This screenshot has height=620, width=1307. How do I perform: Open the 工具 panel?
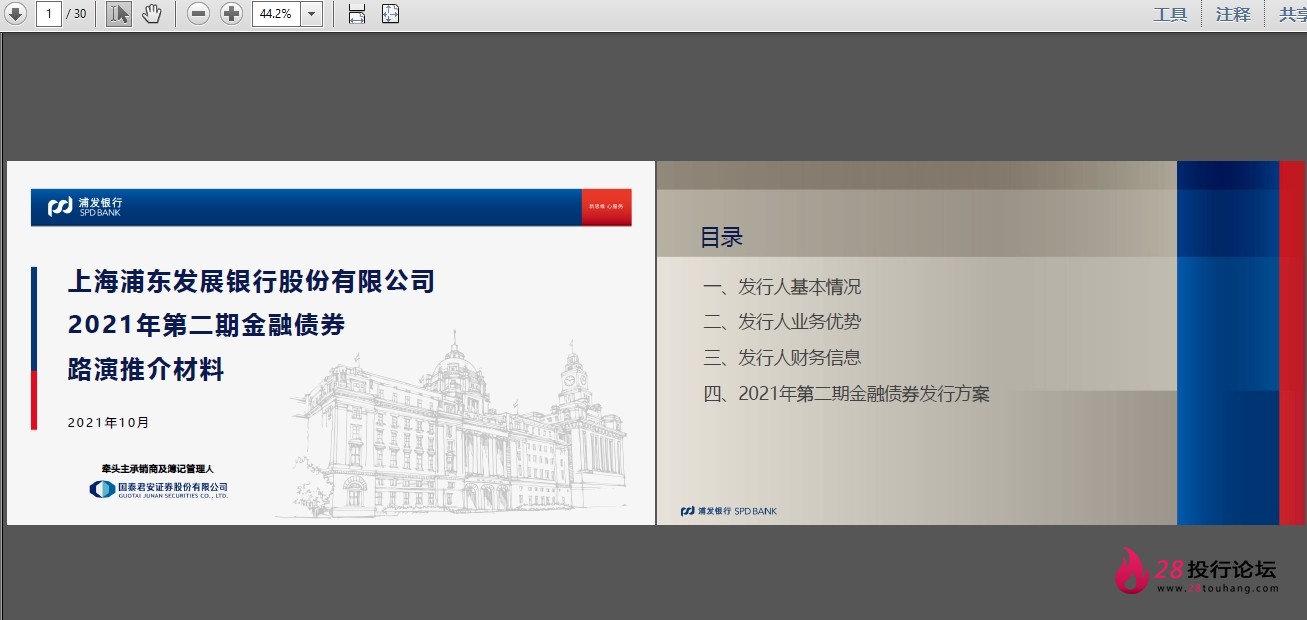click(1170, 14)
